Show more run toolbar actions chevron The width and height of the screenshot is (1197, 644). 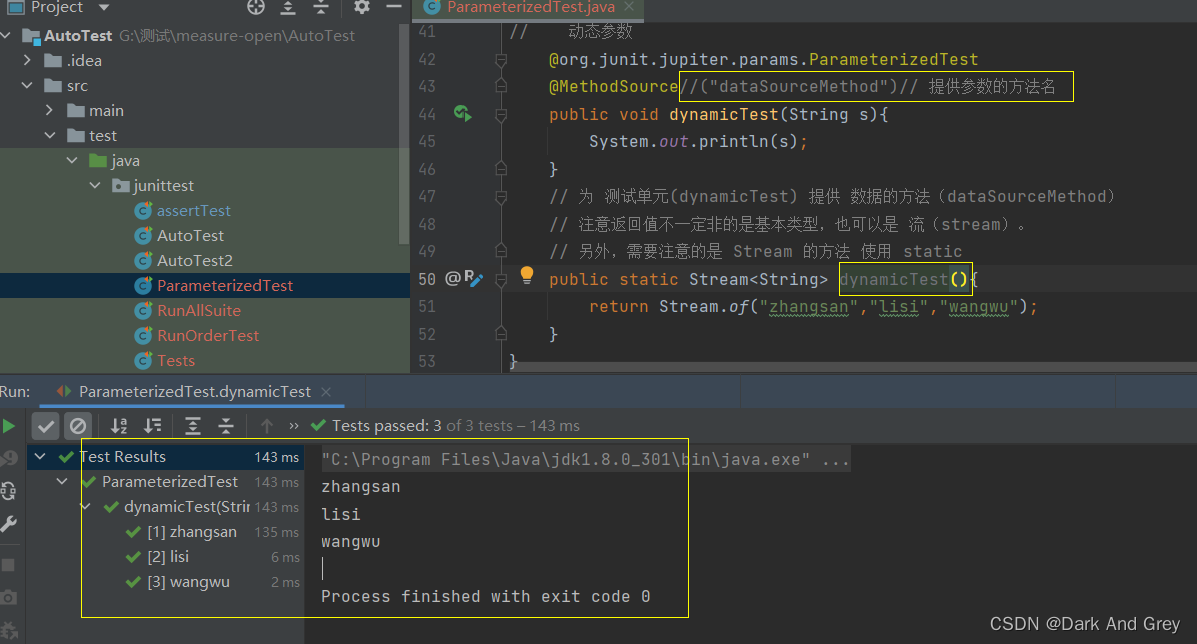pos(294,426)
